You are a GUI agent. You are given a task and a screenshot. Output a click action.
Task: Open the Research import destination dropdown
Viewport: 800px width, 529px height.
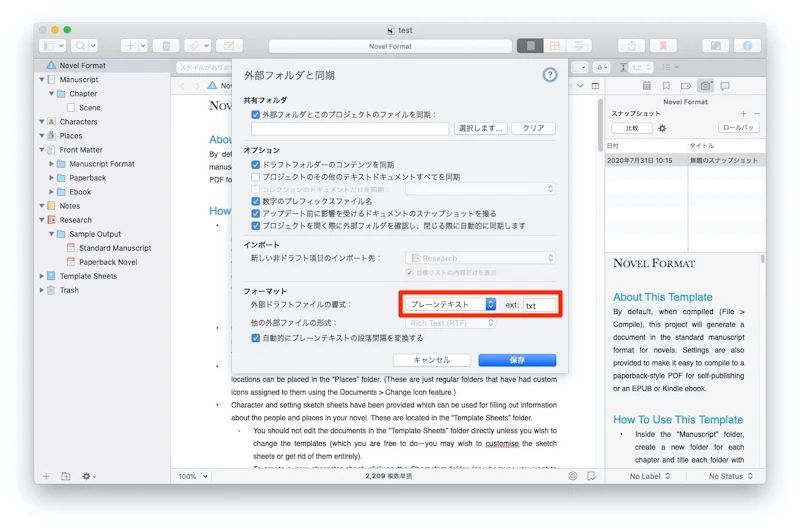(481, 258)
